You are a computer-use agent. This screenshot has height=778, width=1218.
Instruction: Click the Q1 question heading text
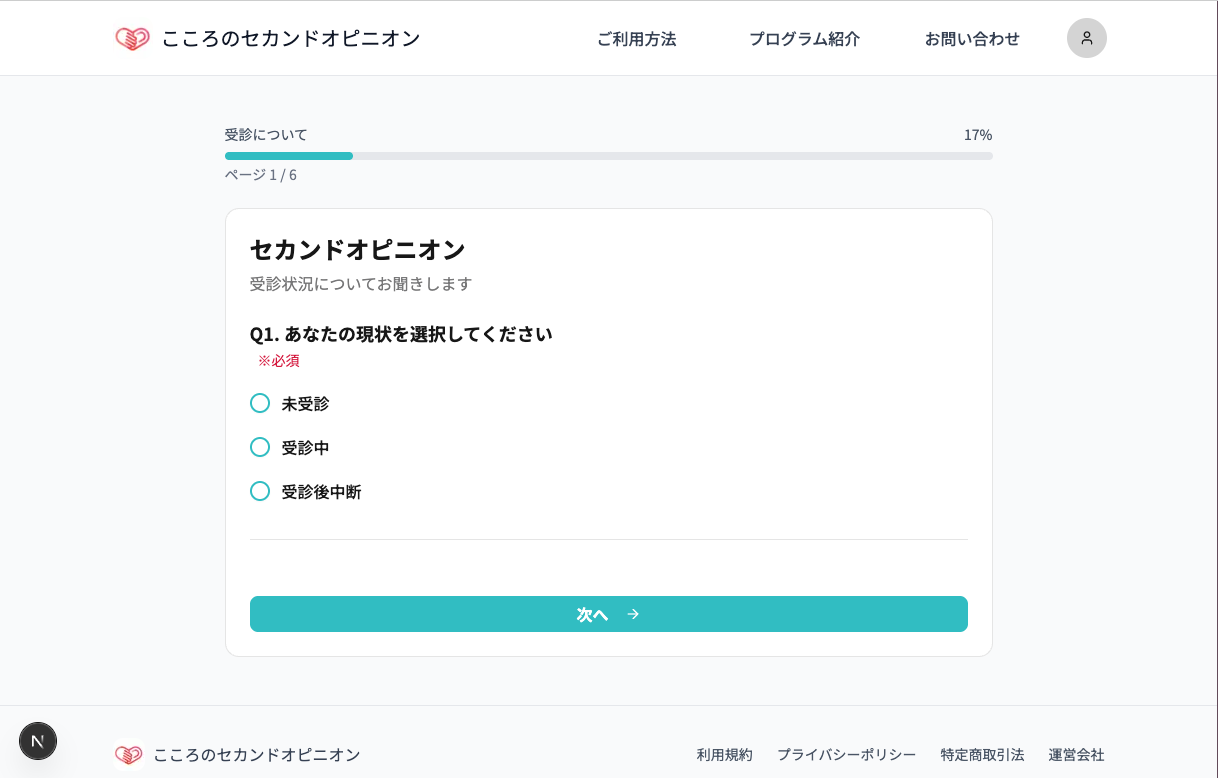[x=401, y=334]
